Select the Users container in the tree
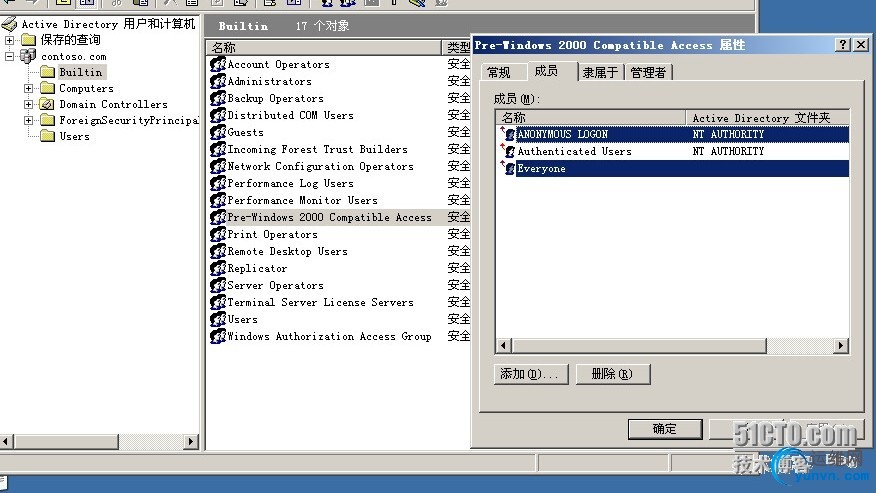This screenshot has width=876, height=493. 74,136
